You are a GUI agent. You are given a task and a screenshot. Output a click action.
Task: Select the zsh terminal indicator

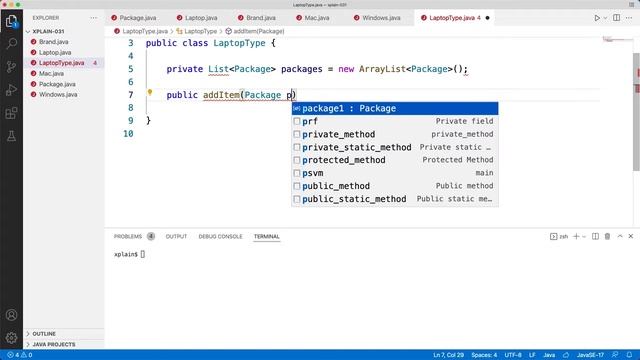pyautogui.click(x=559, y=236)
